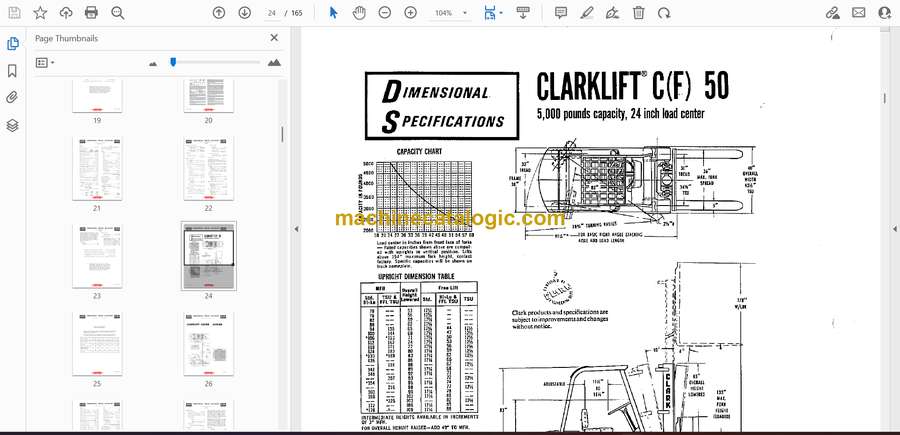Collapse the left navigation pane arrow
Screen dimensions: 900x435
296,229
